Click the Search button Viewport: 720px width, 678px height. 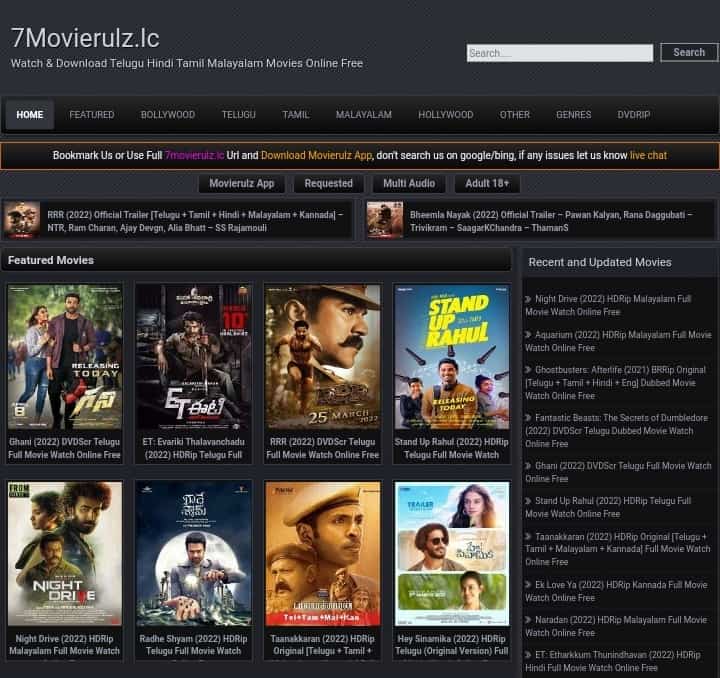click(x=689, y=52)
